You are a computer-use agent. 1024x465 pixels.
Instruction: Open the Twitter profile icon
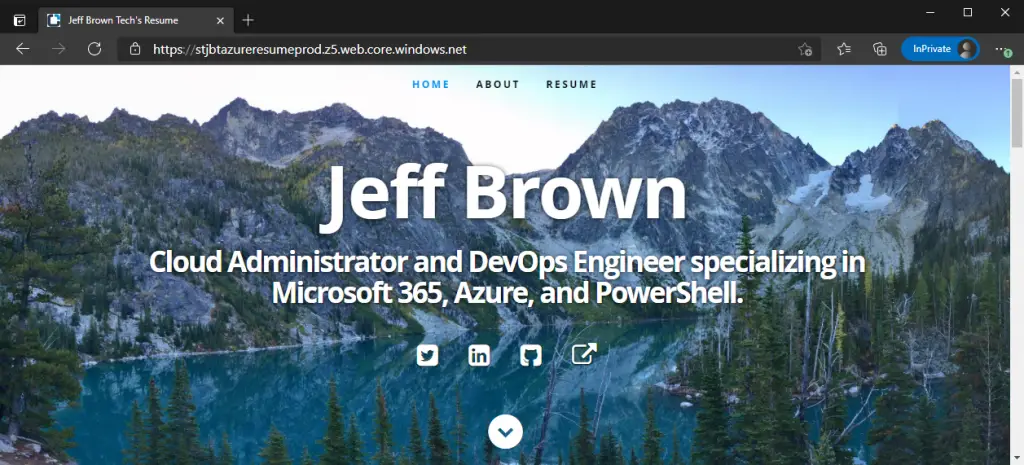[x=427, y=355]
